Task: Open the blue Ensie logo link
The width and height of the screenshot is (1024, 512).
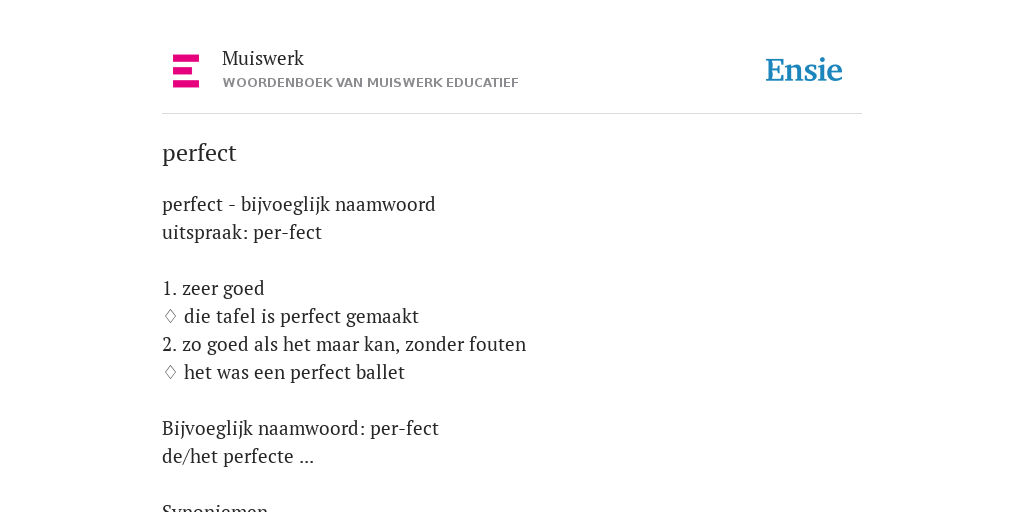Action: [x=804, y=70]
